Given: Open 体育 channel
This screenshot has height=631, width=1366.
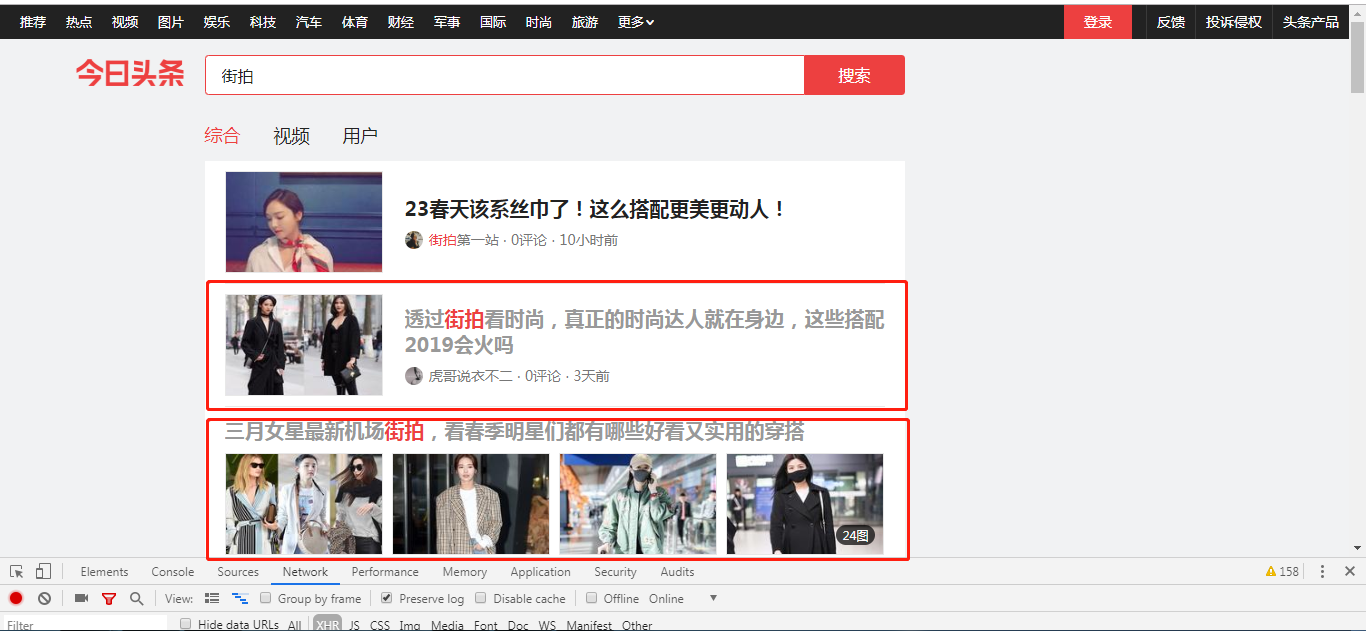Looking at the screenshot, I should coord(355,22).
